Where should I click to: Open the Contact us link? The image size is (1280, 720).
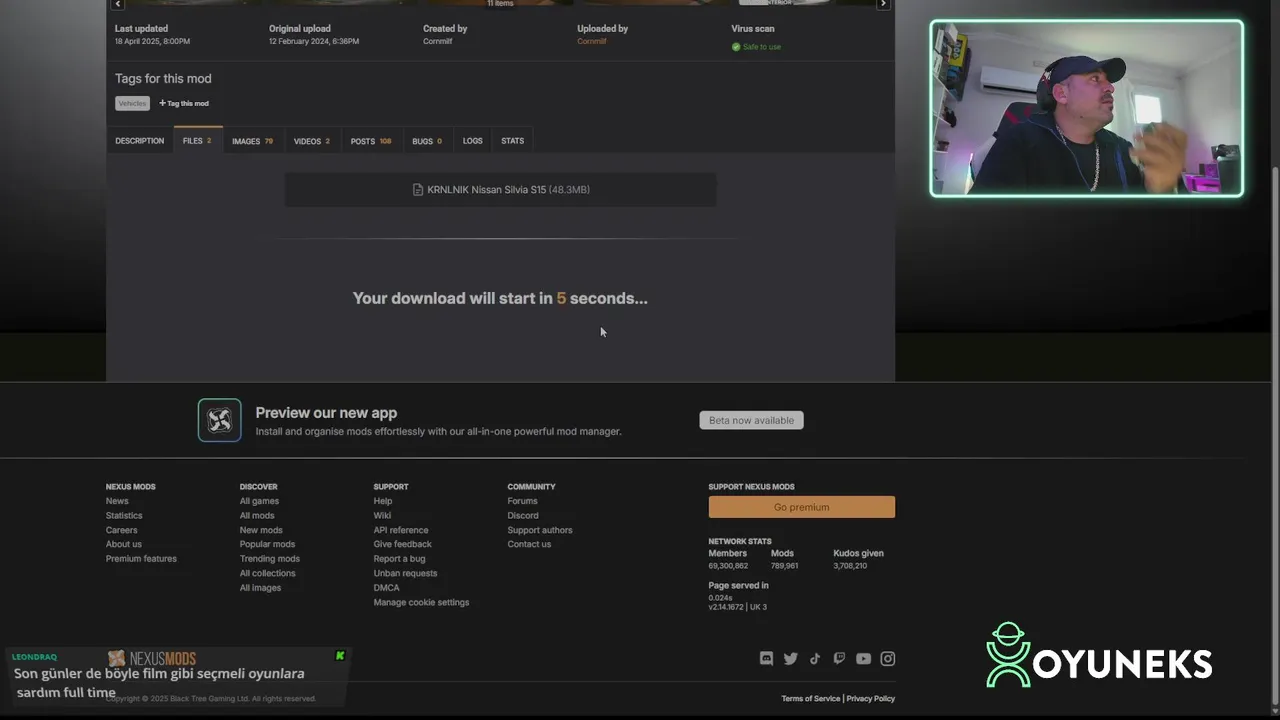click(529, 544)
